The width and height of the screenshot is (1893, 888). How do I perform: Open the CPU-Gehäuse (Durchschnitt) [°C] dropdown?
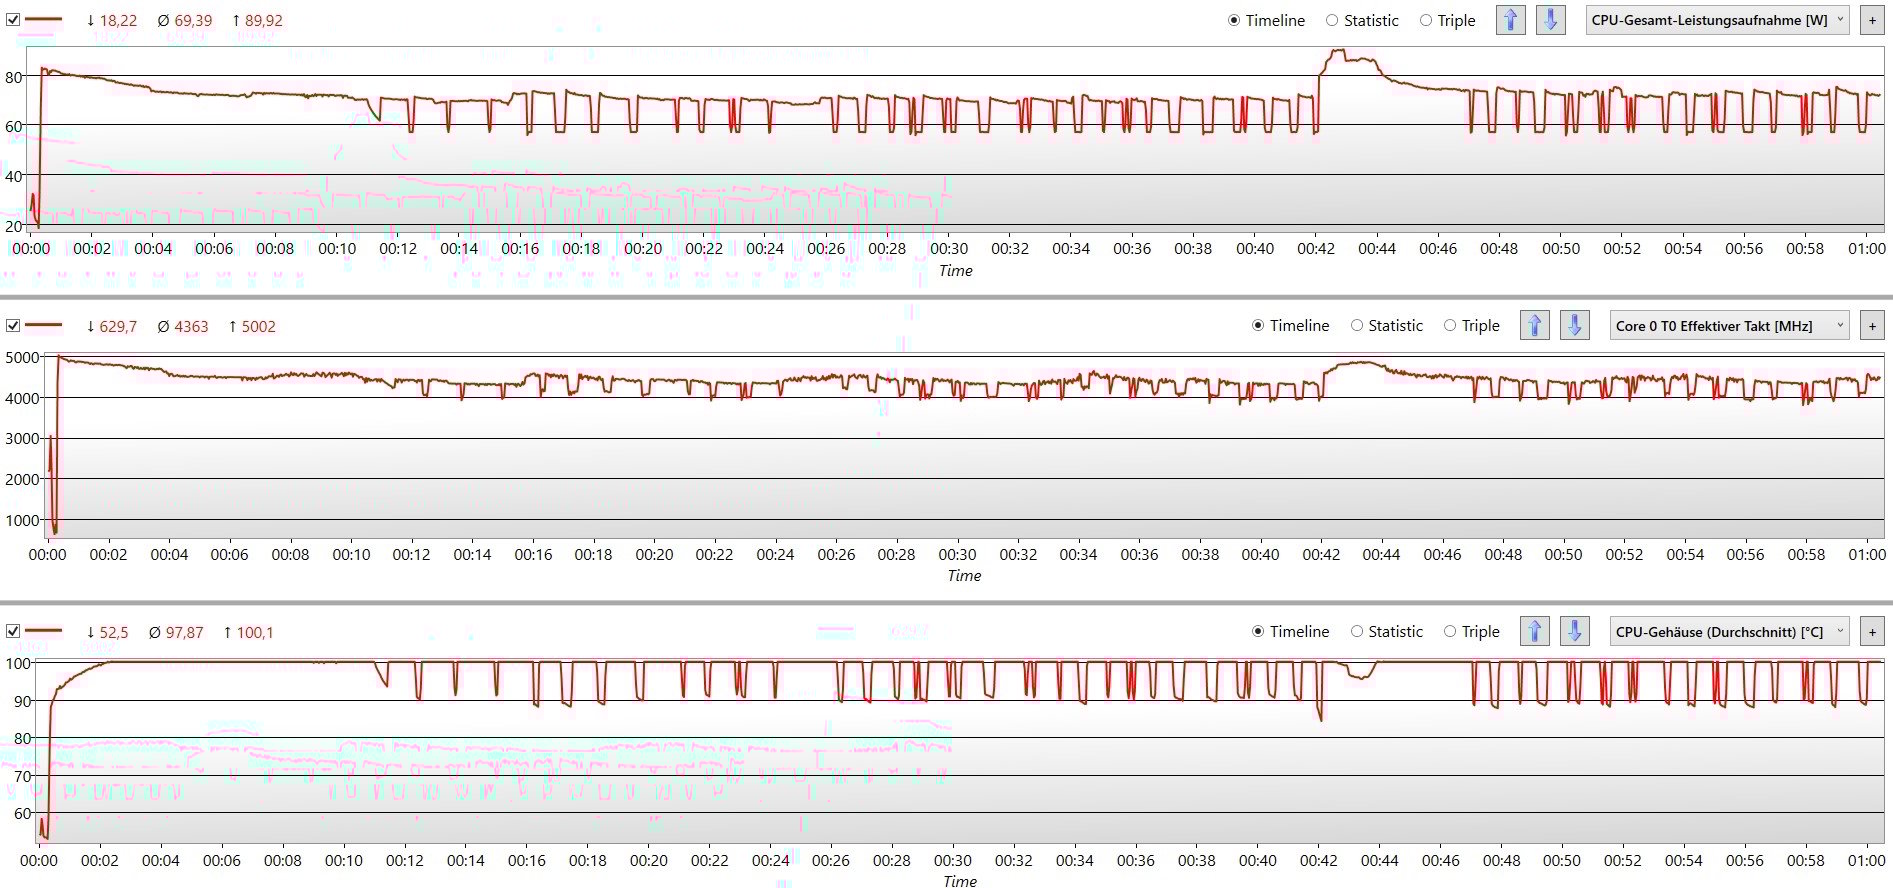1730,631
